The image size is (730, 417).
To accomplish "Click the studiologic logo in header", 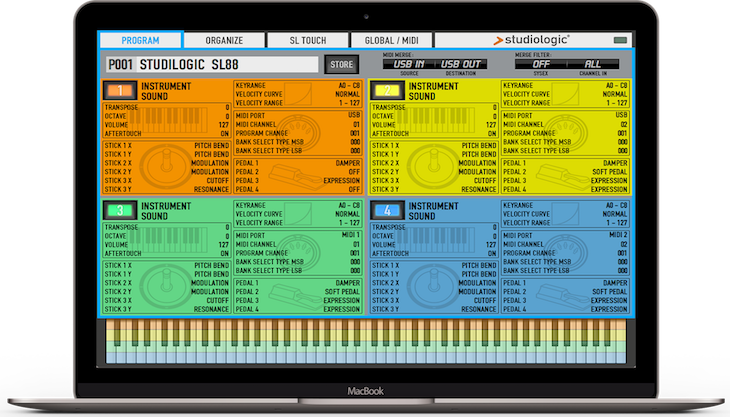I will click(x=530, y=40).
